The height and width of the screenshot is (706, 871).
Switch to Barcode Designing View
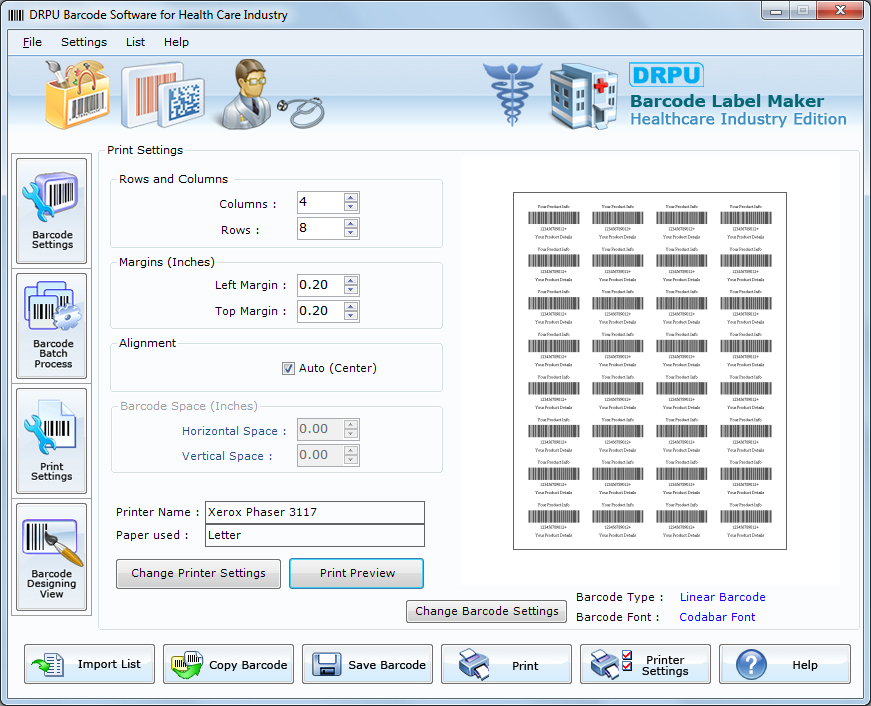pyautogui.click(x=51, y=555)
